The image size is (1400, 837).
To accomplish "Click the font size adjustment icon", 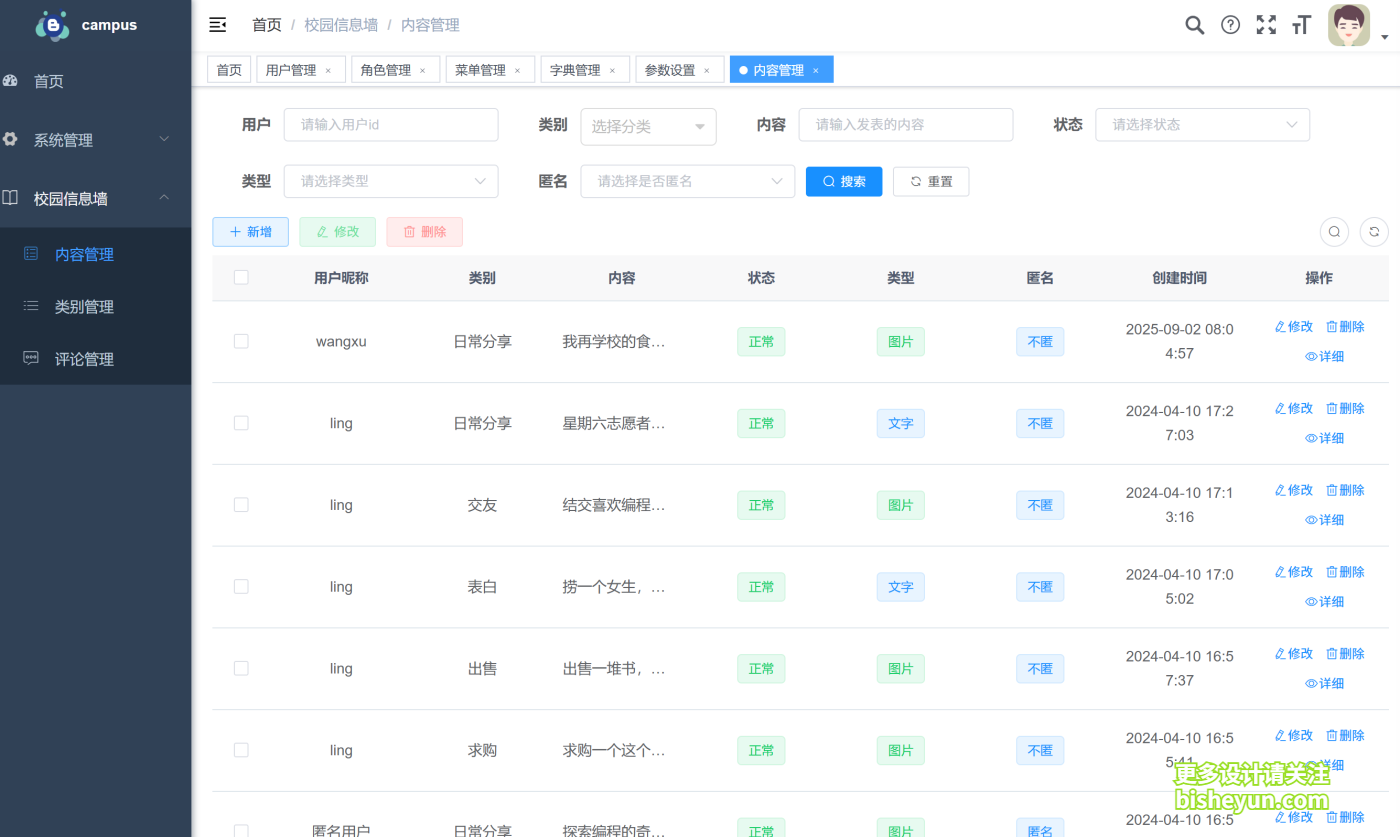I will click(x=1301, y=25).
